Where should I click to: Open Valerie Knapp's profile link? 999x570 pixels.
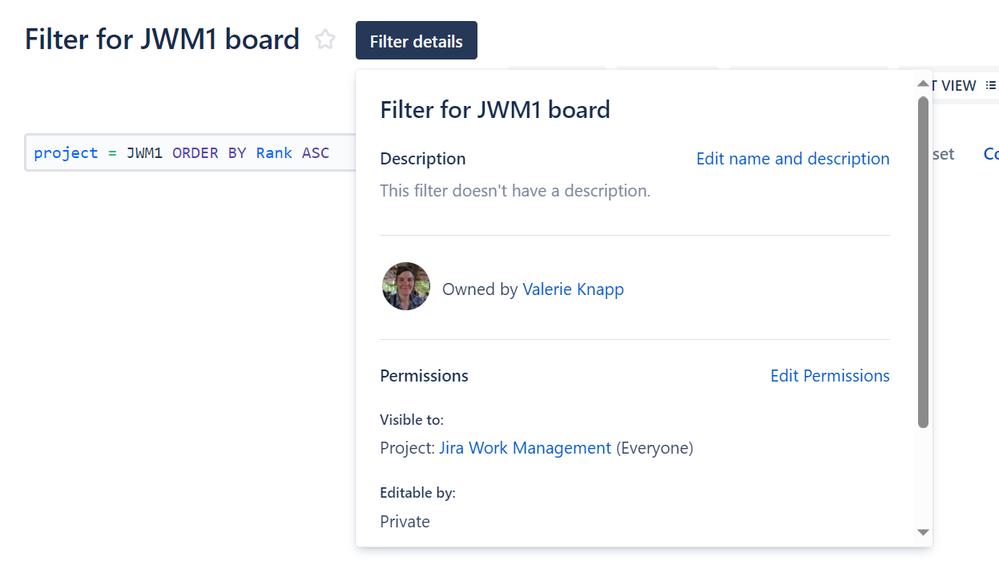click(573, 289)
